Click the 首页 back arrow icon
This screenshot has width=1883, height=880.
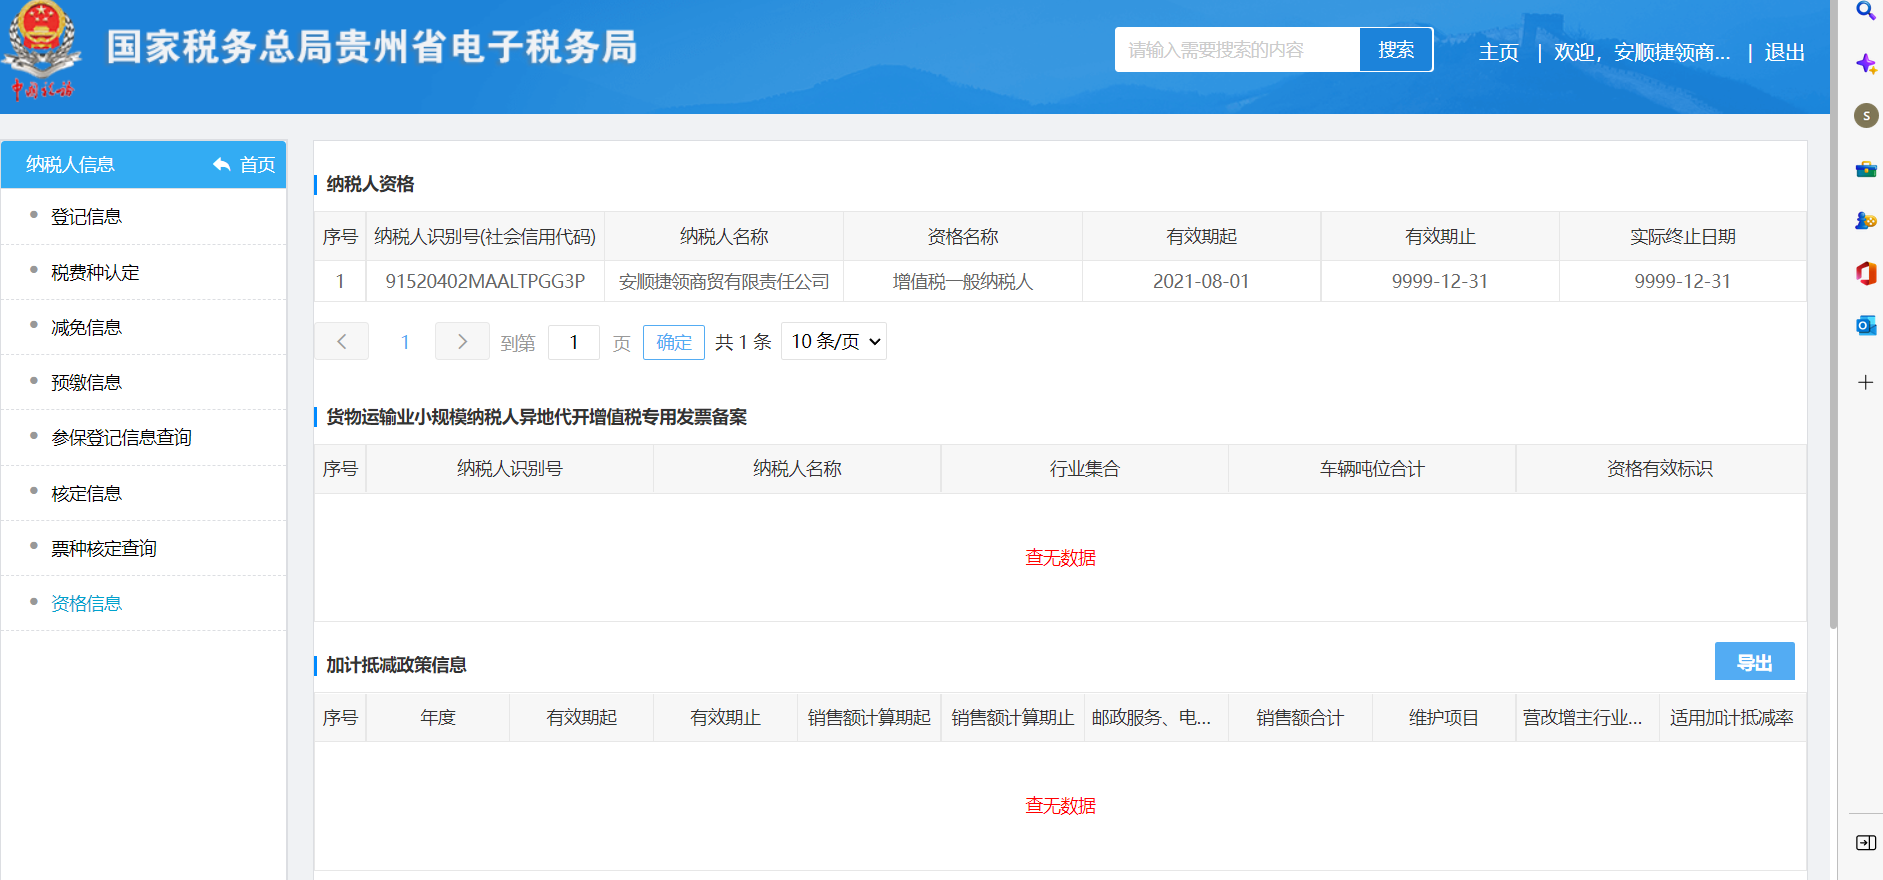click(221, 165)
